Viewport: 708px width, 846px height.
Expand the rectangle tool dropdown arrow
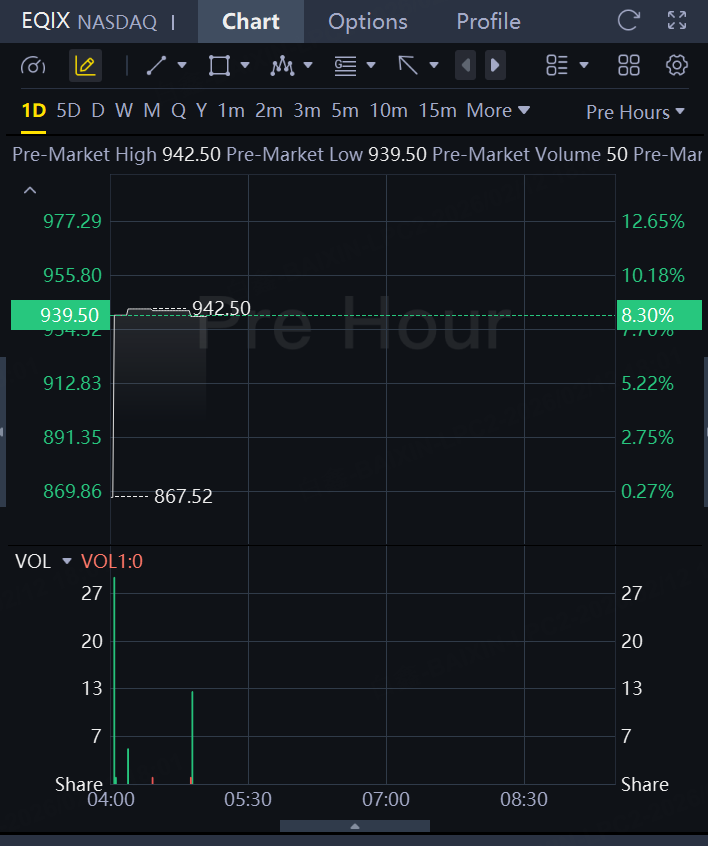245,65
